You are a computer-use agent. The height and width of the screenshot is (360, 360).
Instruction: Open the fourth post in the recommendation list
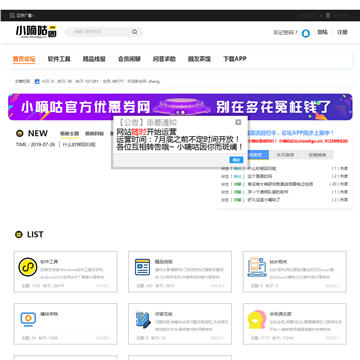[x=267, y=192]
